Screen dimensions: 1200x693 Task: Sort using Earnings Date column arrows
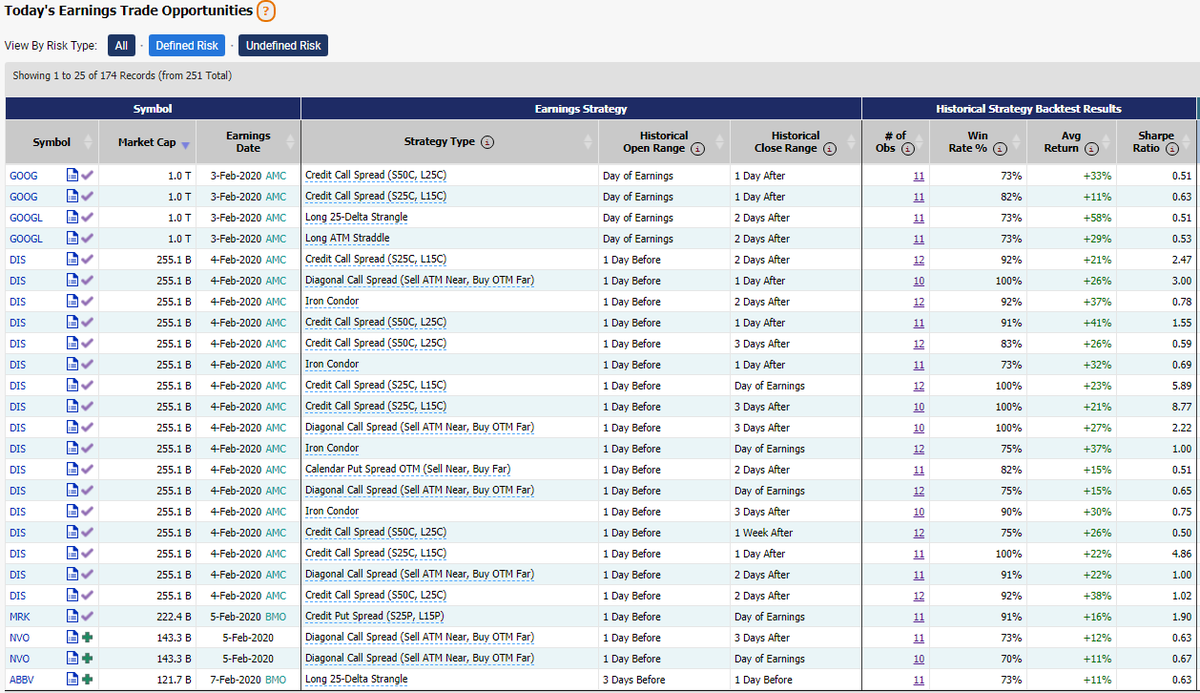291,142
